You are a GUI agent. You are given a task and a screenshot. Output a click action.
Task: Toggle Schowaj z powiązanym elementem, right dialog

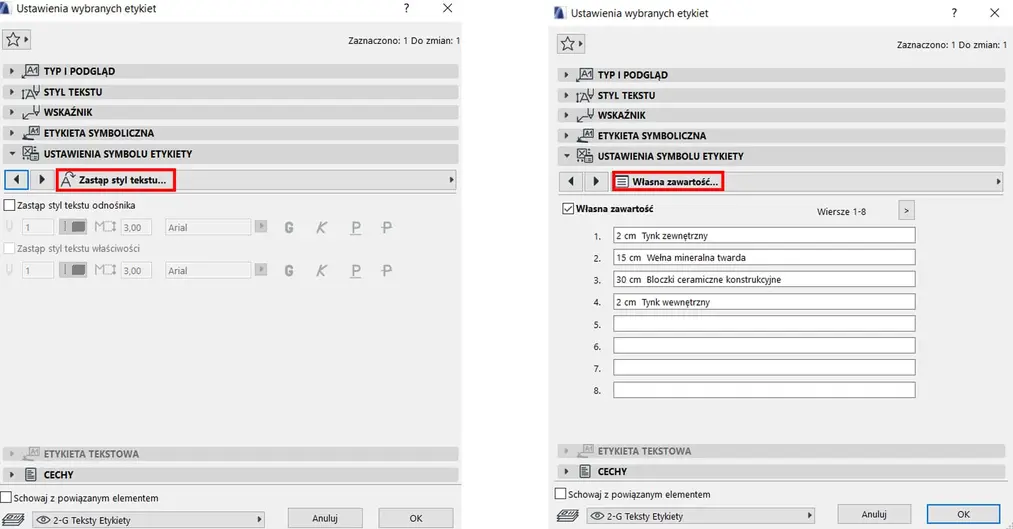click(x=561, y=494)
